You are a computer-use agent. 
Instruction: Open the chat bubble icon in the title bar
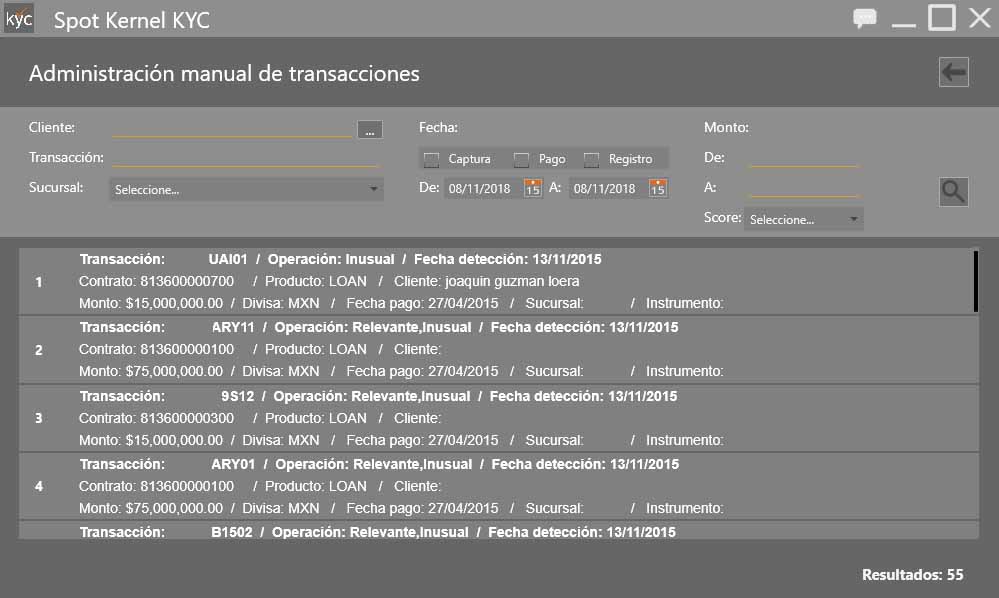pos(864,19)
